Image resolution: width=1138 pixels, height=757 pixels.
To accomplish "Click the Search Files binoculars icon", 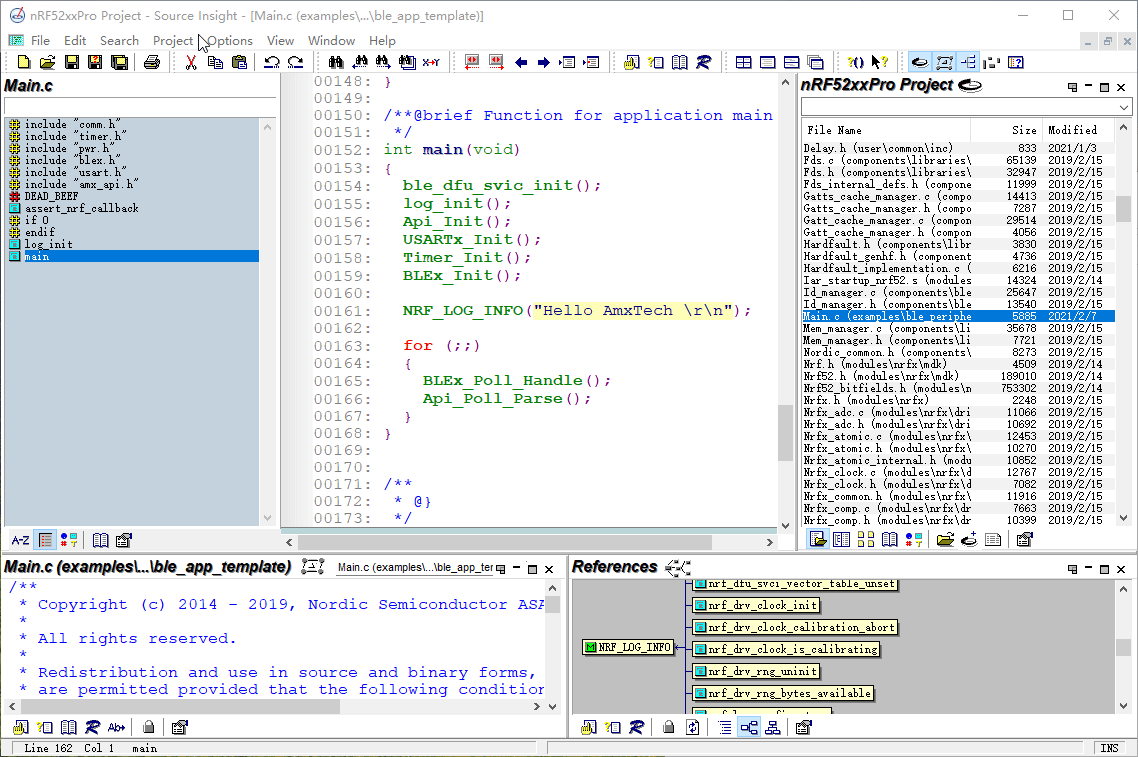I will pos(407,62).
